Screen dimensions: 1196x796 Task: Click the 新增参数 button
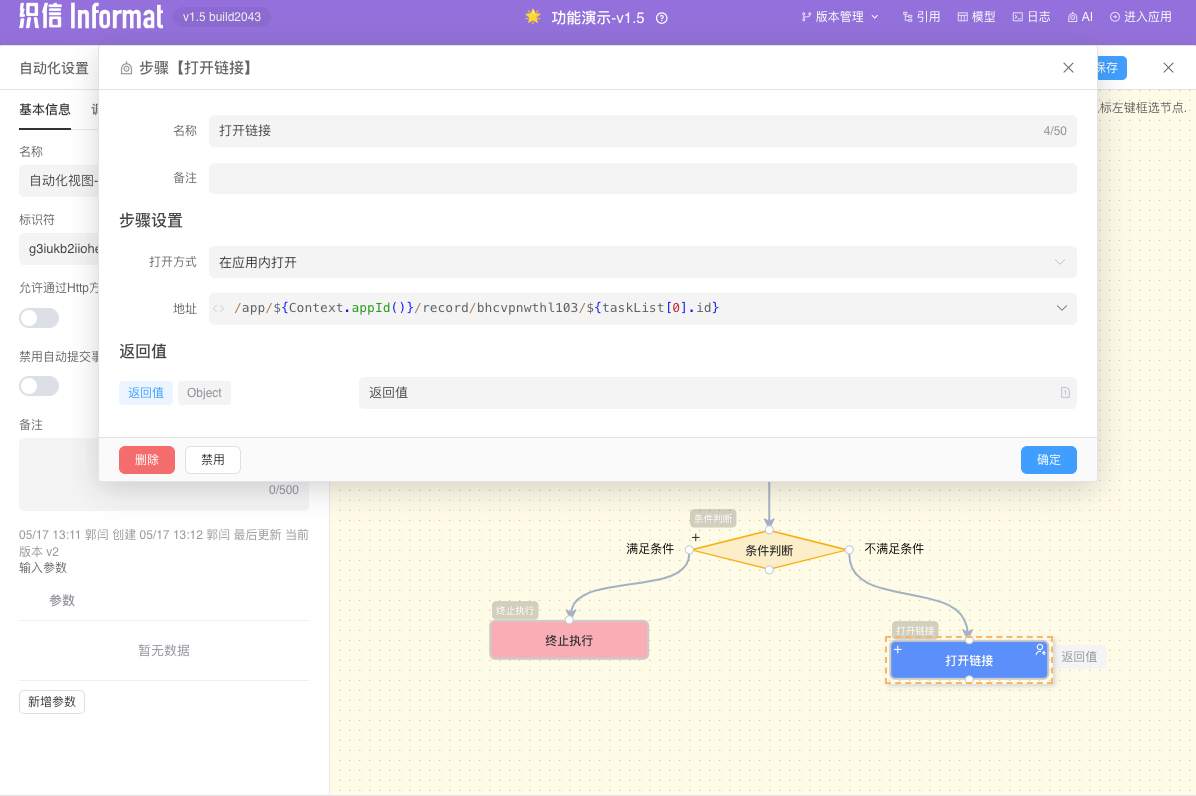(52, 702)
